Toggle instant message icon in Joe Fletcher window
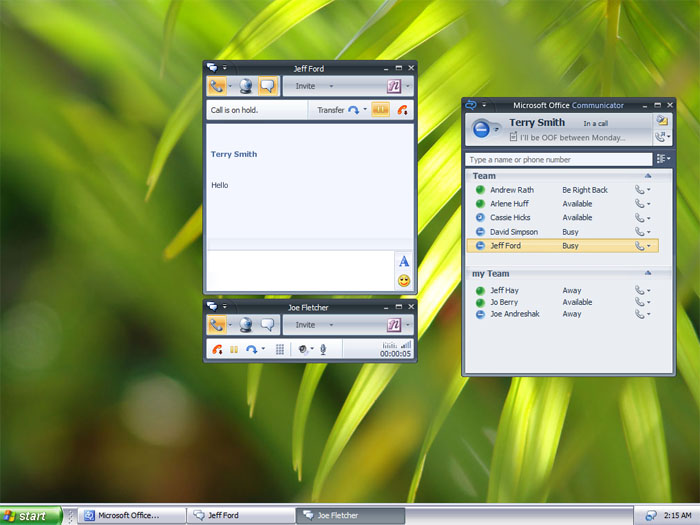This screenshot has width=700, height=525. [268, 325]
